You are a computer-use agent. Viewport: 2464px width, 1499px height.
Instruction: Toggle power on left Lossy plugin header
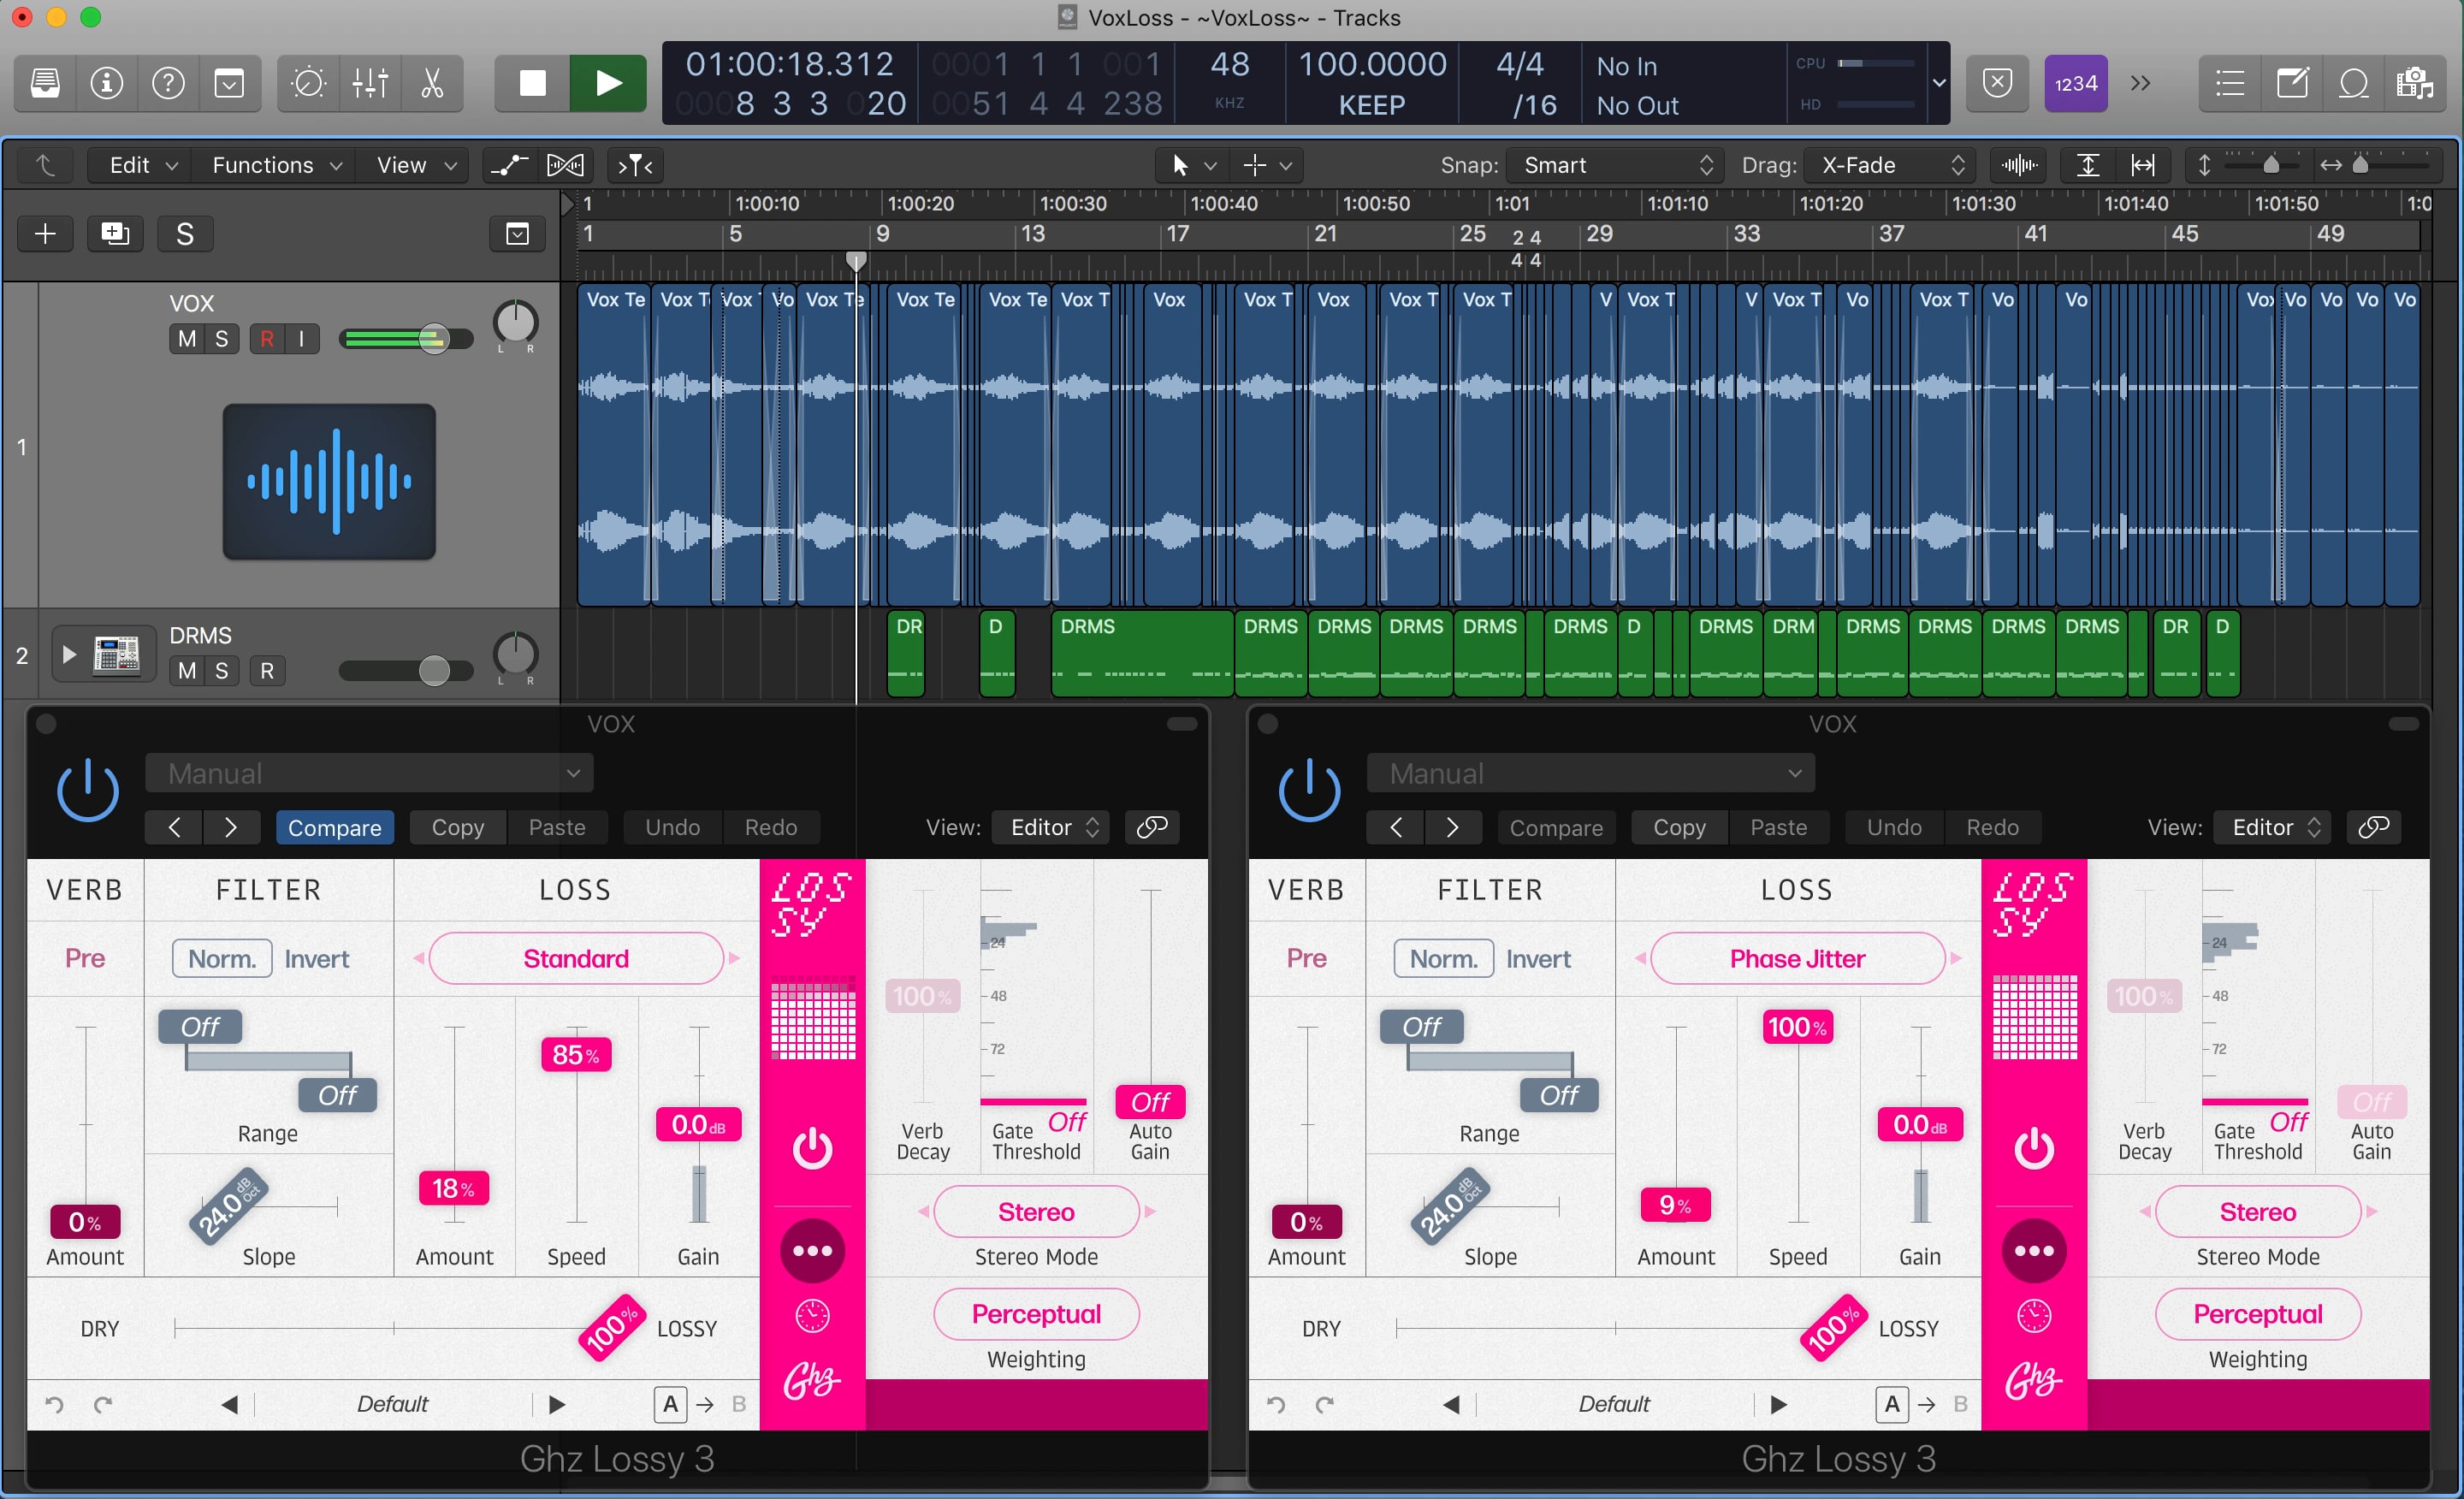88,791
